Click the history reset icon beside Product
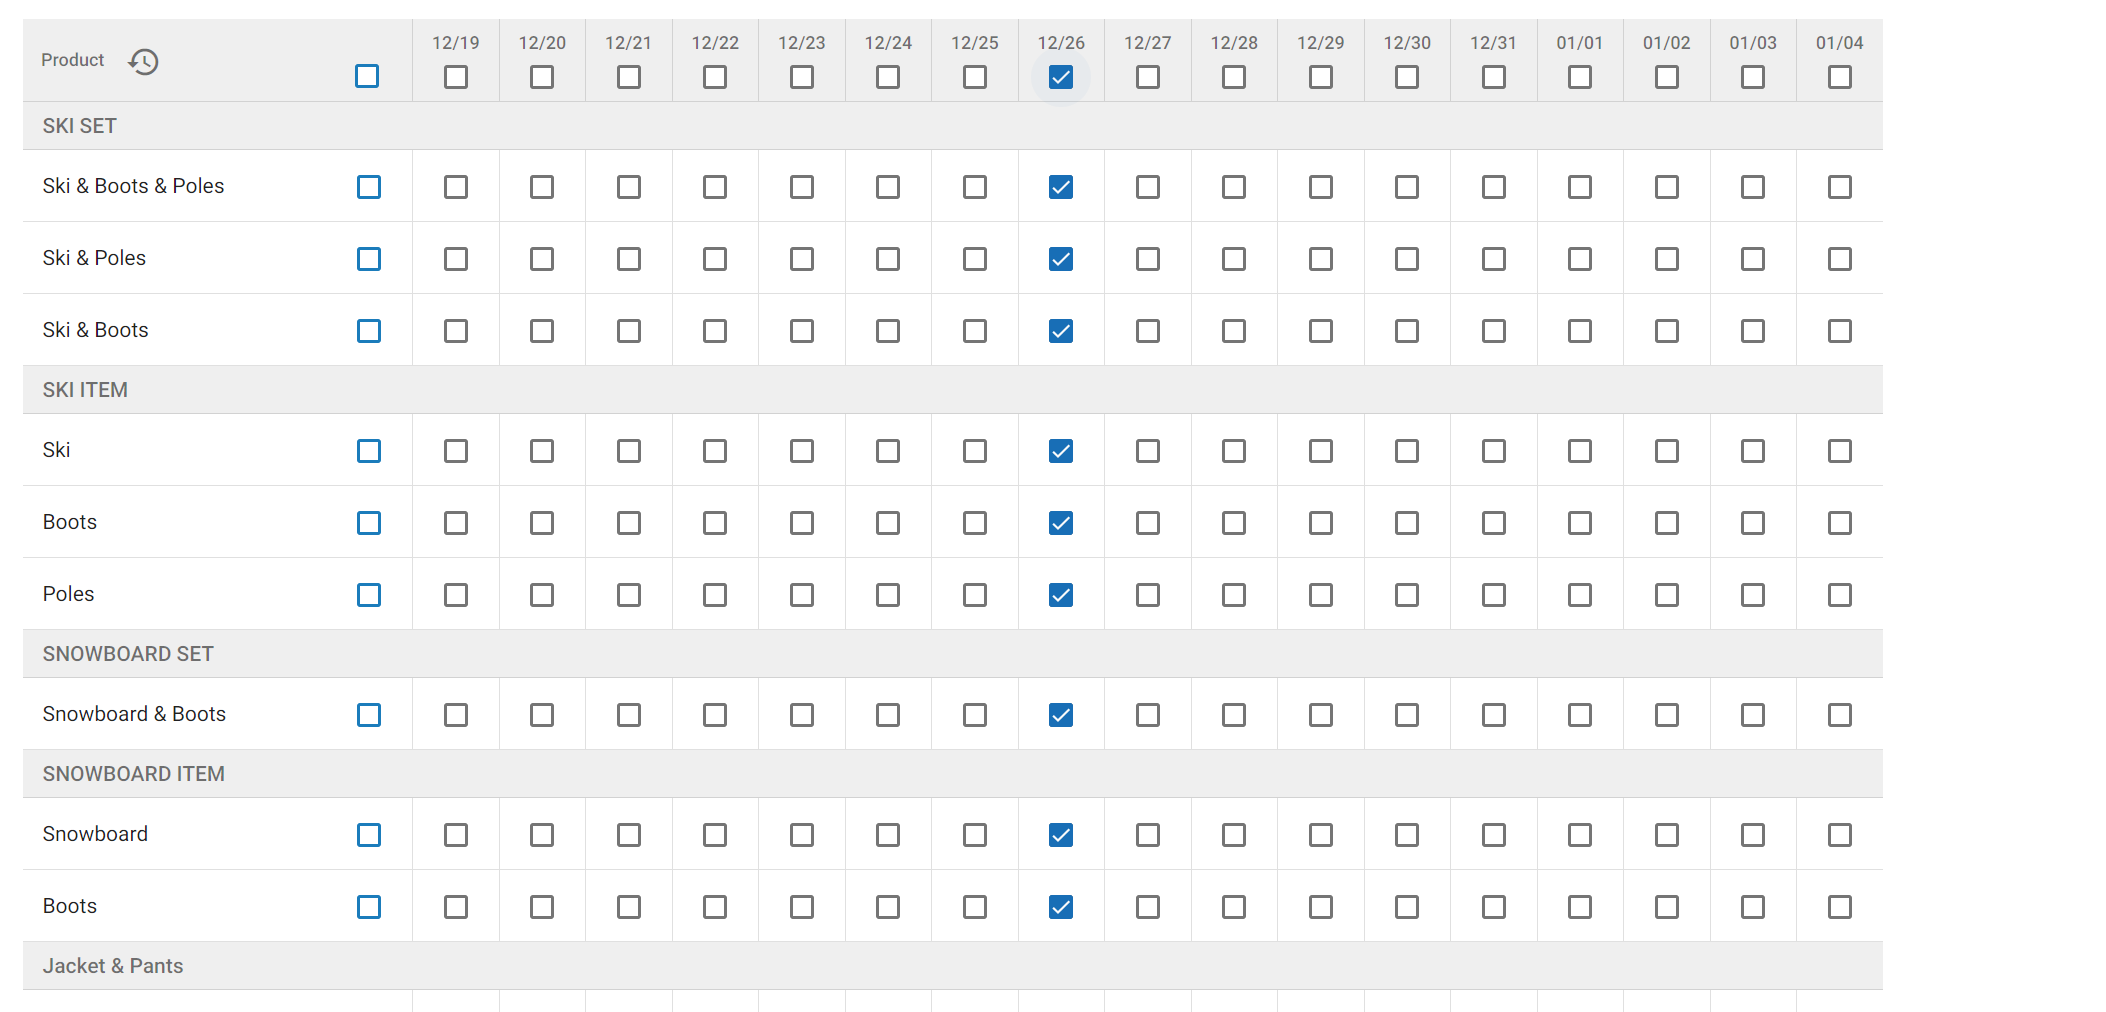The image size is (2106, 1012). (x=144, y=62)
